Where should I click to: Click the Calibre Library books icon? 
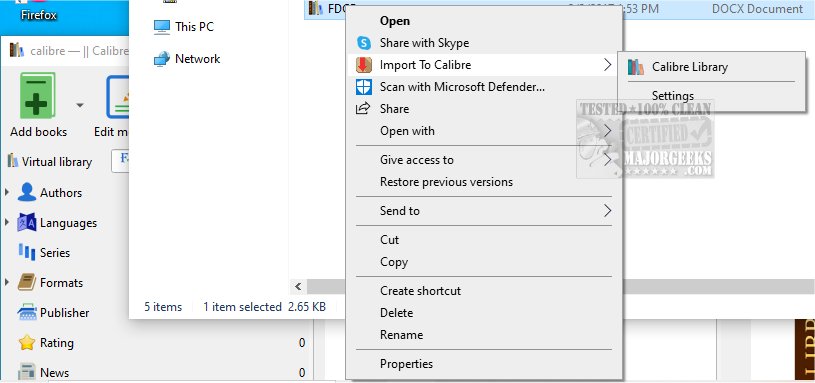point(635,67)
